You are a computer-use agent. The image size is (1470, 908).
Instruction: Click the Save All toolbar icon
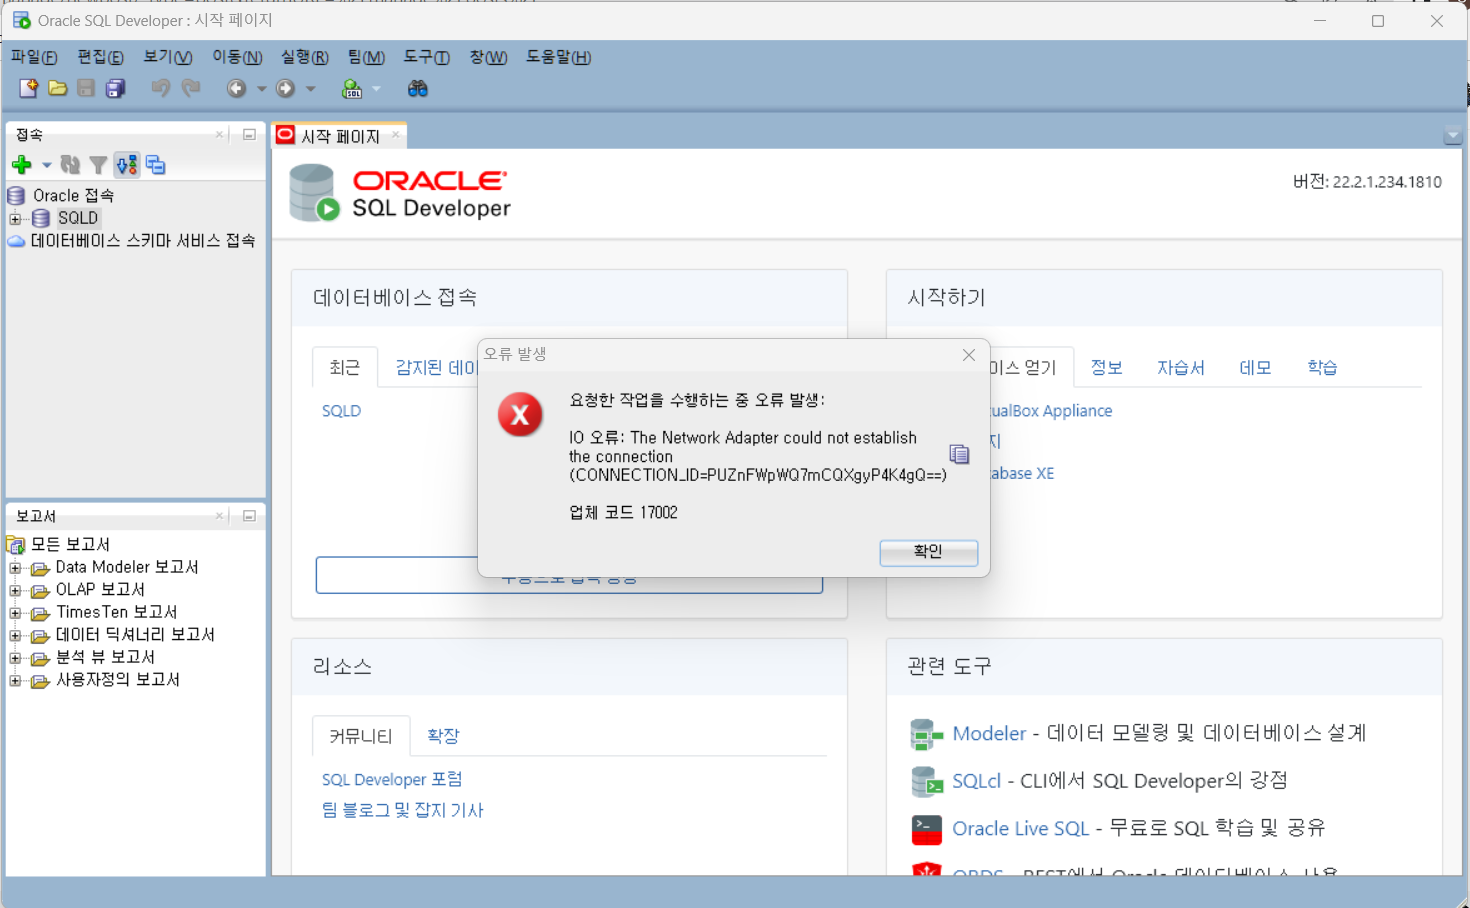(115, 88)
